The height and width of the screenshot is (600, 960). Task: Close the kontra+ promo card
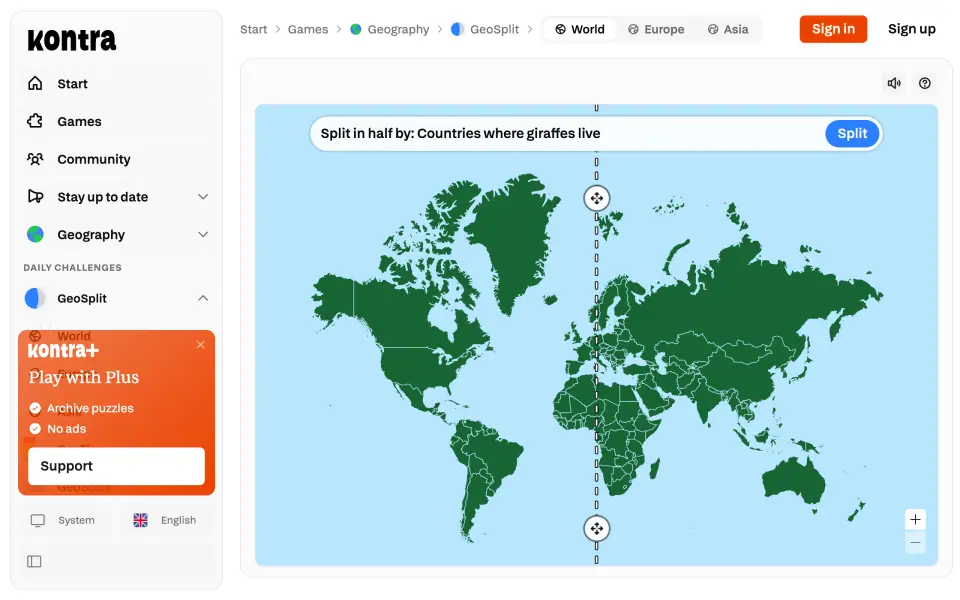200,345
